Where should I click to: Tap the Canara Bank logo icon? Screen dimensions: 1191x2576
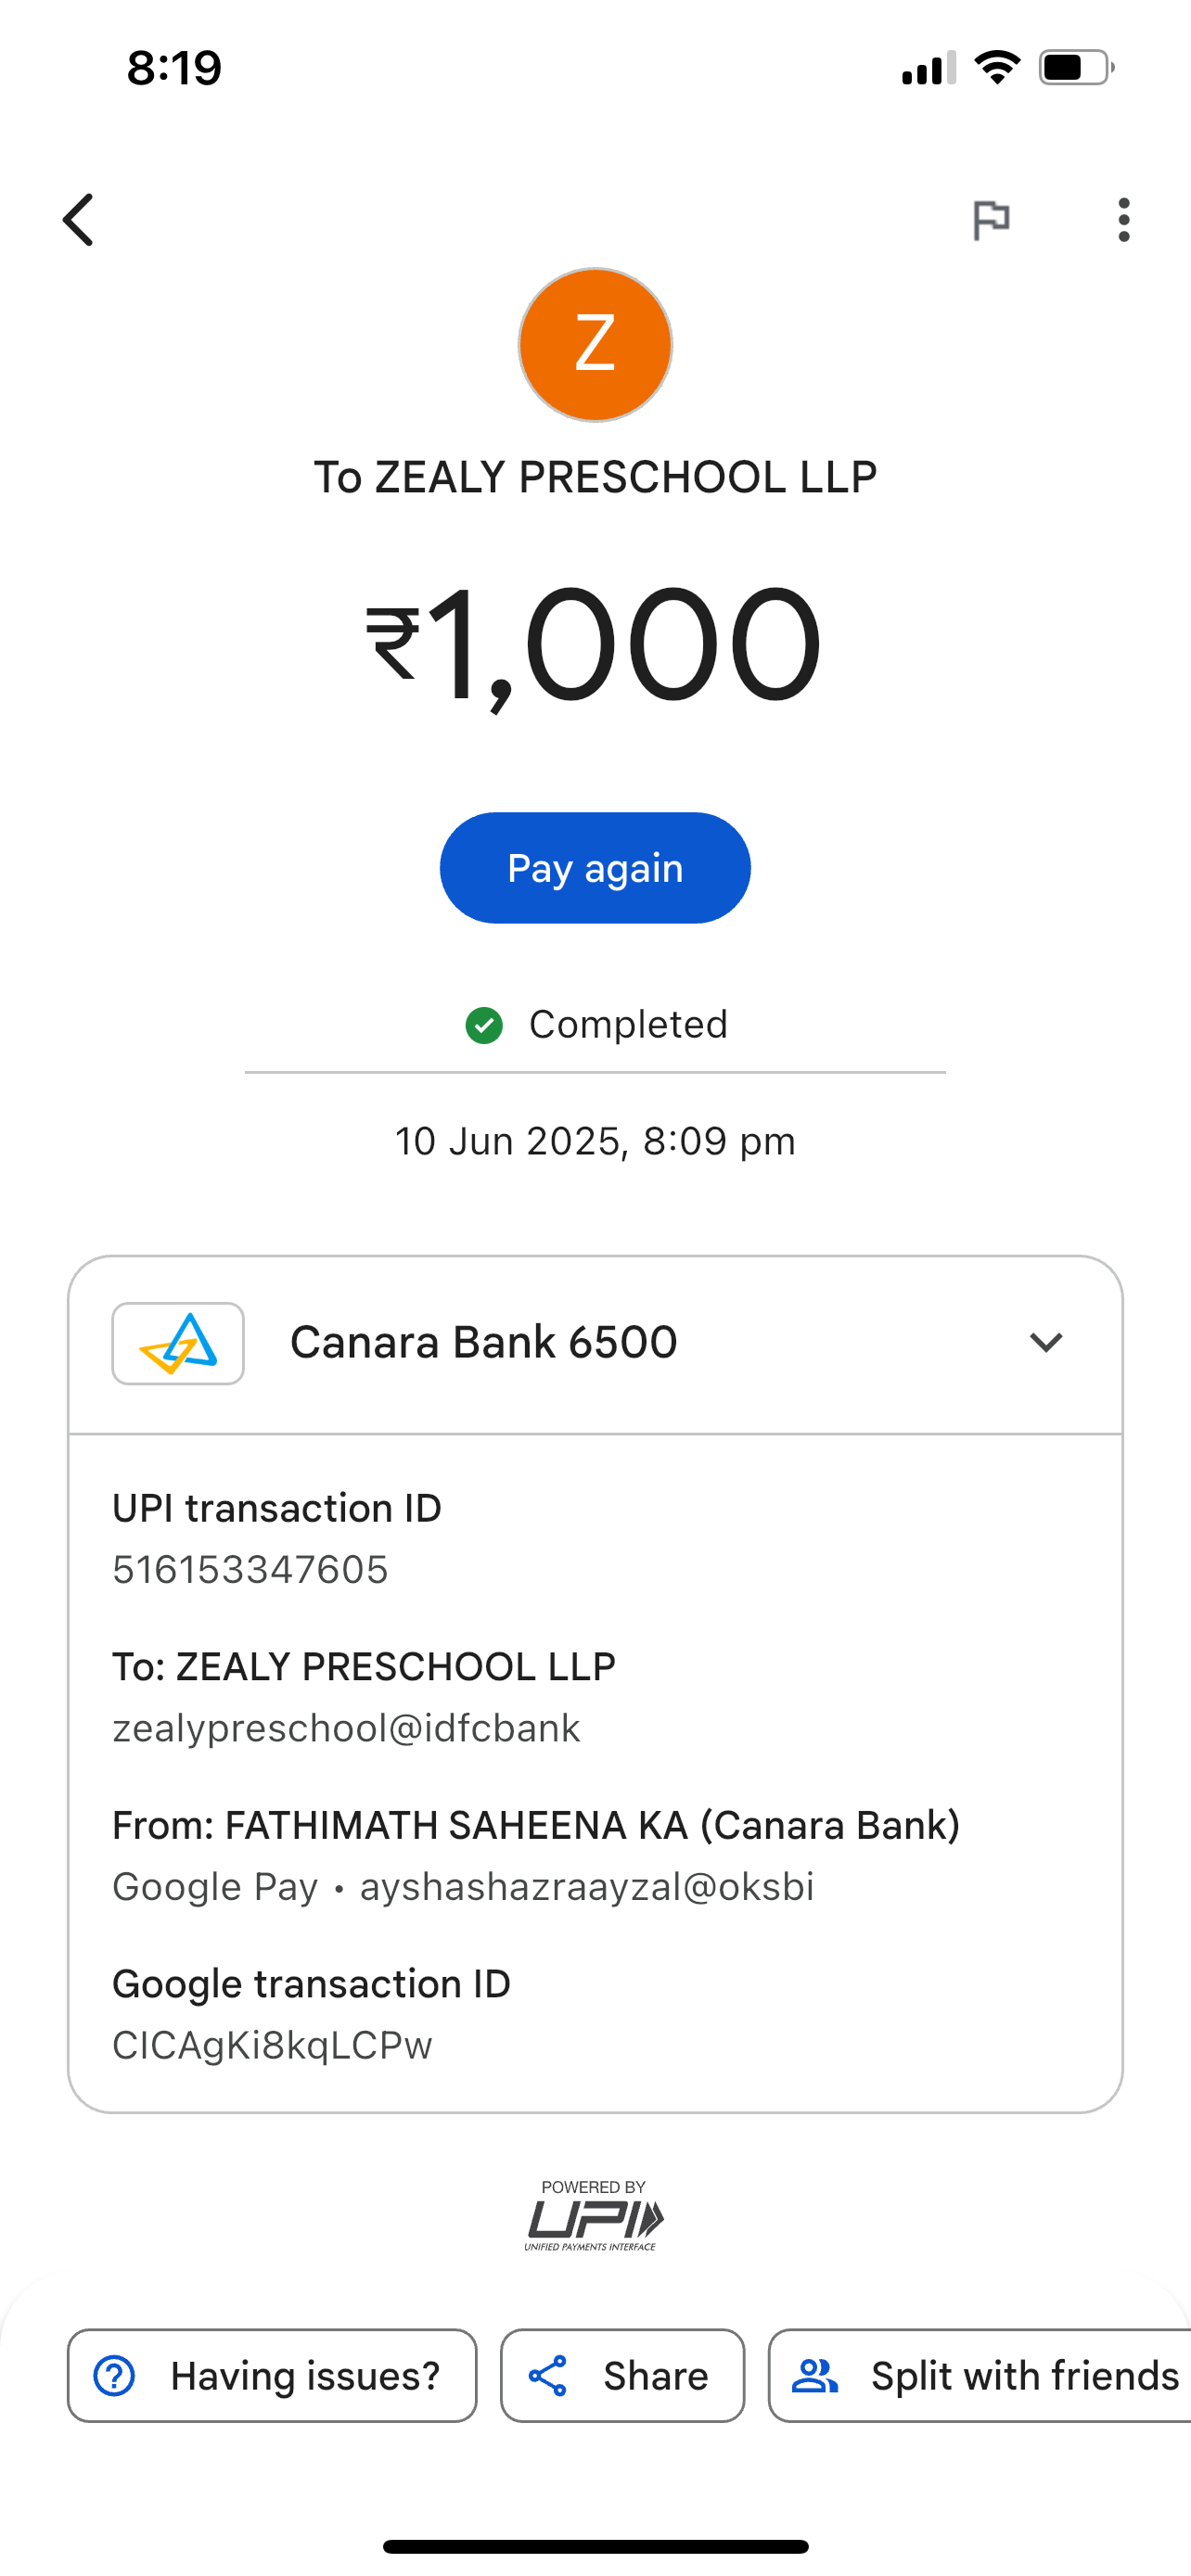178,1343
